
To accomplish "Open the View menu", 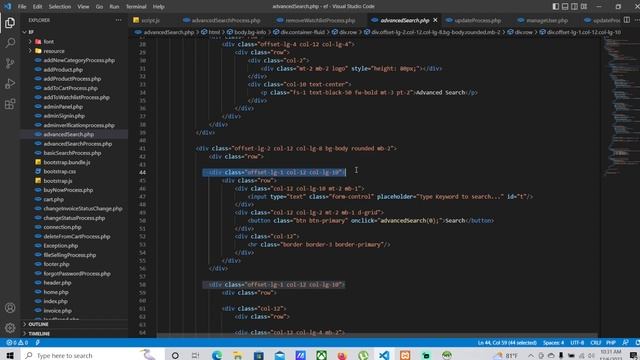I will (83, 7).
